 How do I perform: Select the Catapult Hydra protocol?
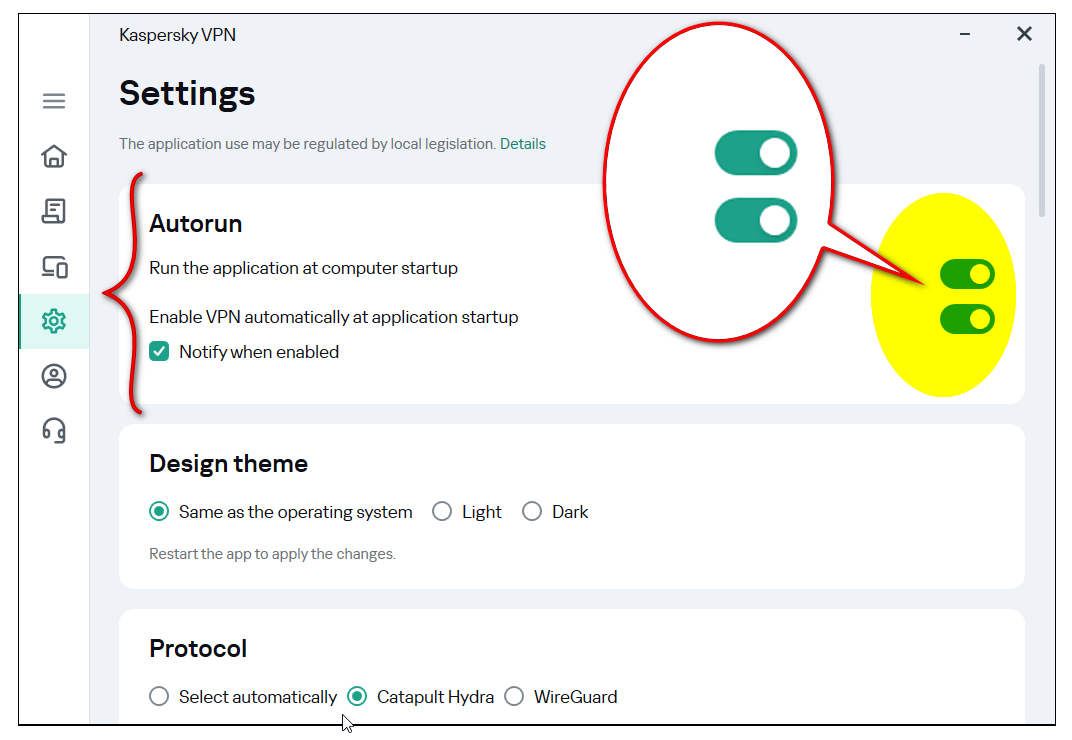click(x=357, y=697)
